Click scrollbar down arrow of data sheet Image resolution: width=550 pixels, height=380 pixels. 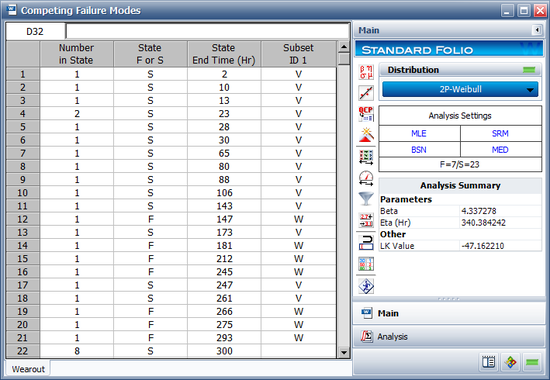(x=344, y=353)
